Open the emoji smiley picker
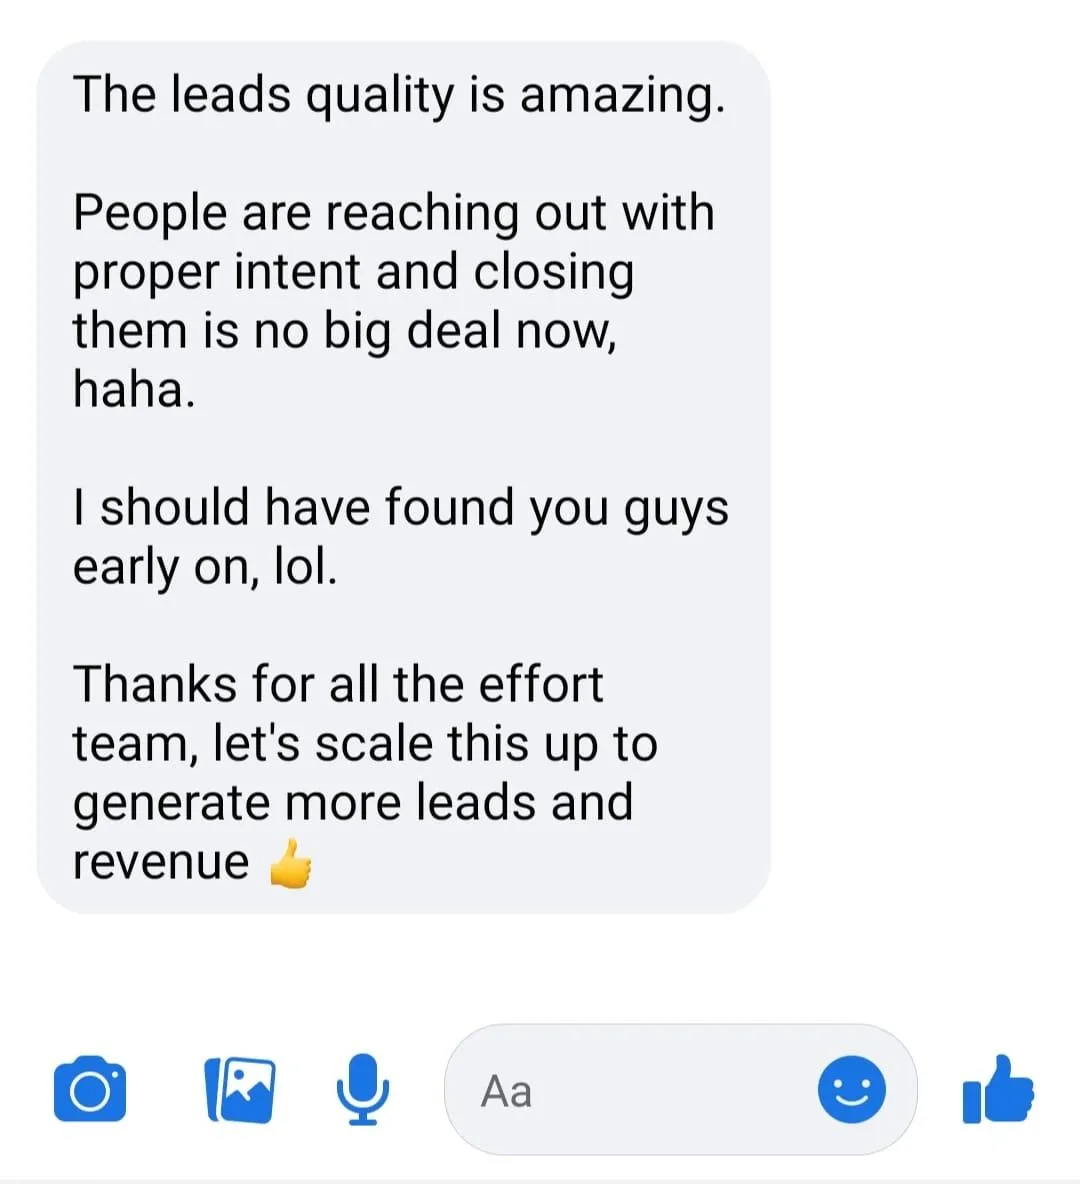Screen dimensions: 1080x1184 click(852, 1089)
